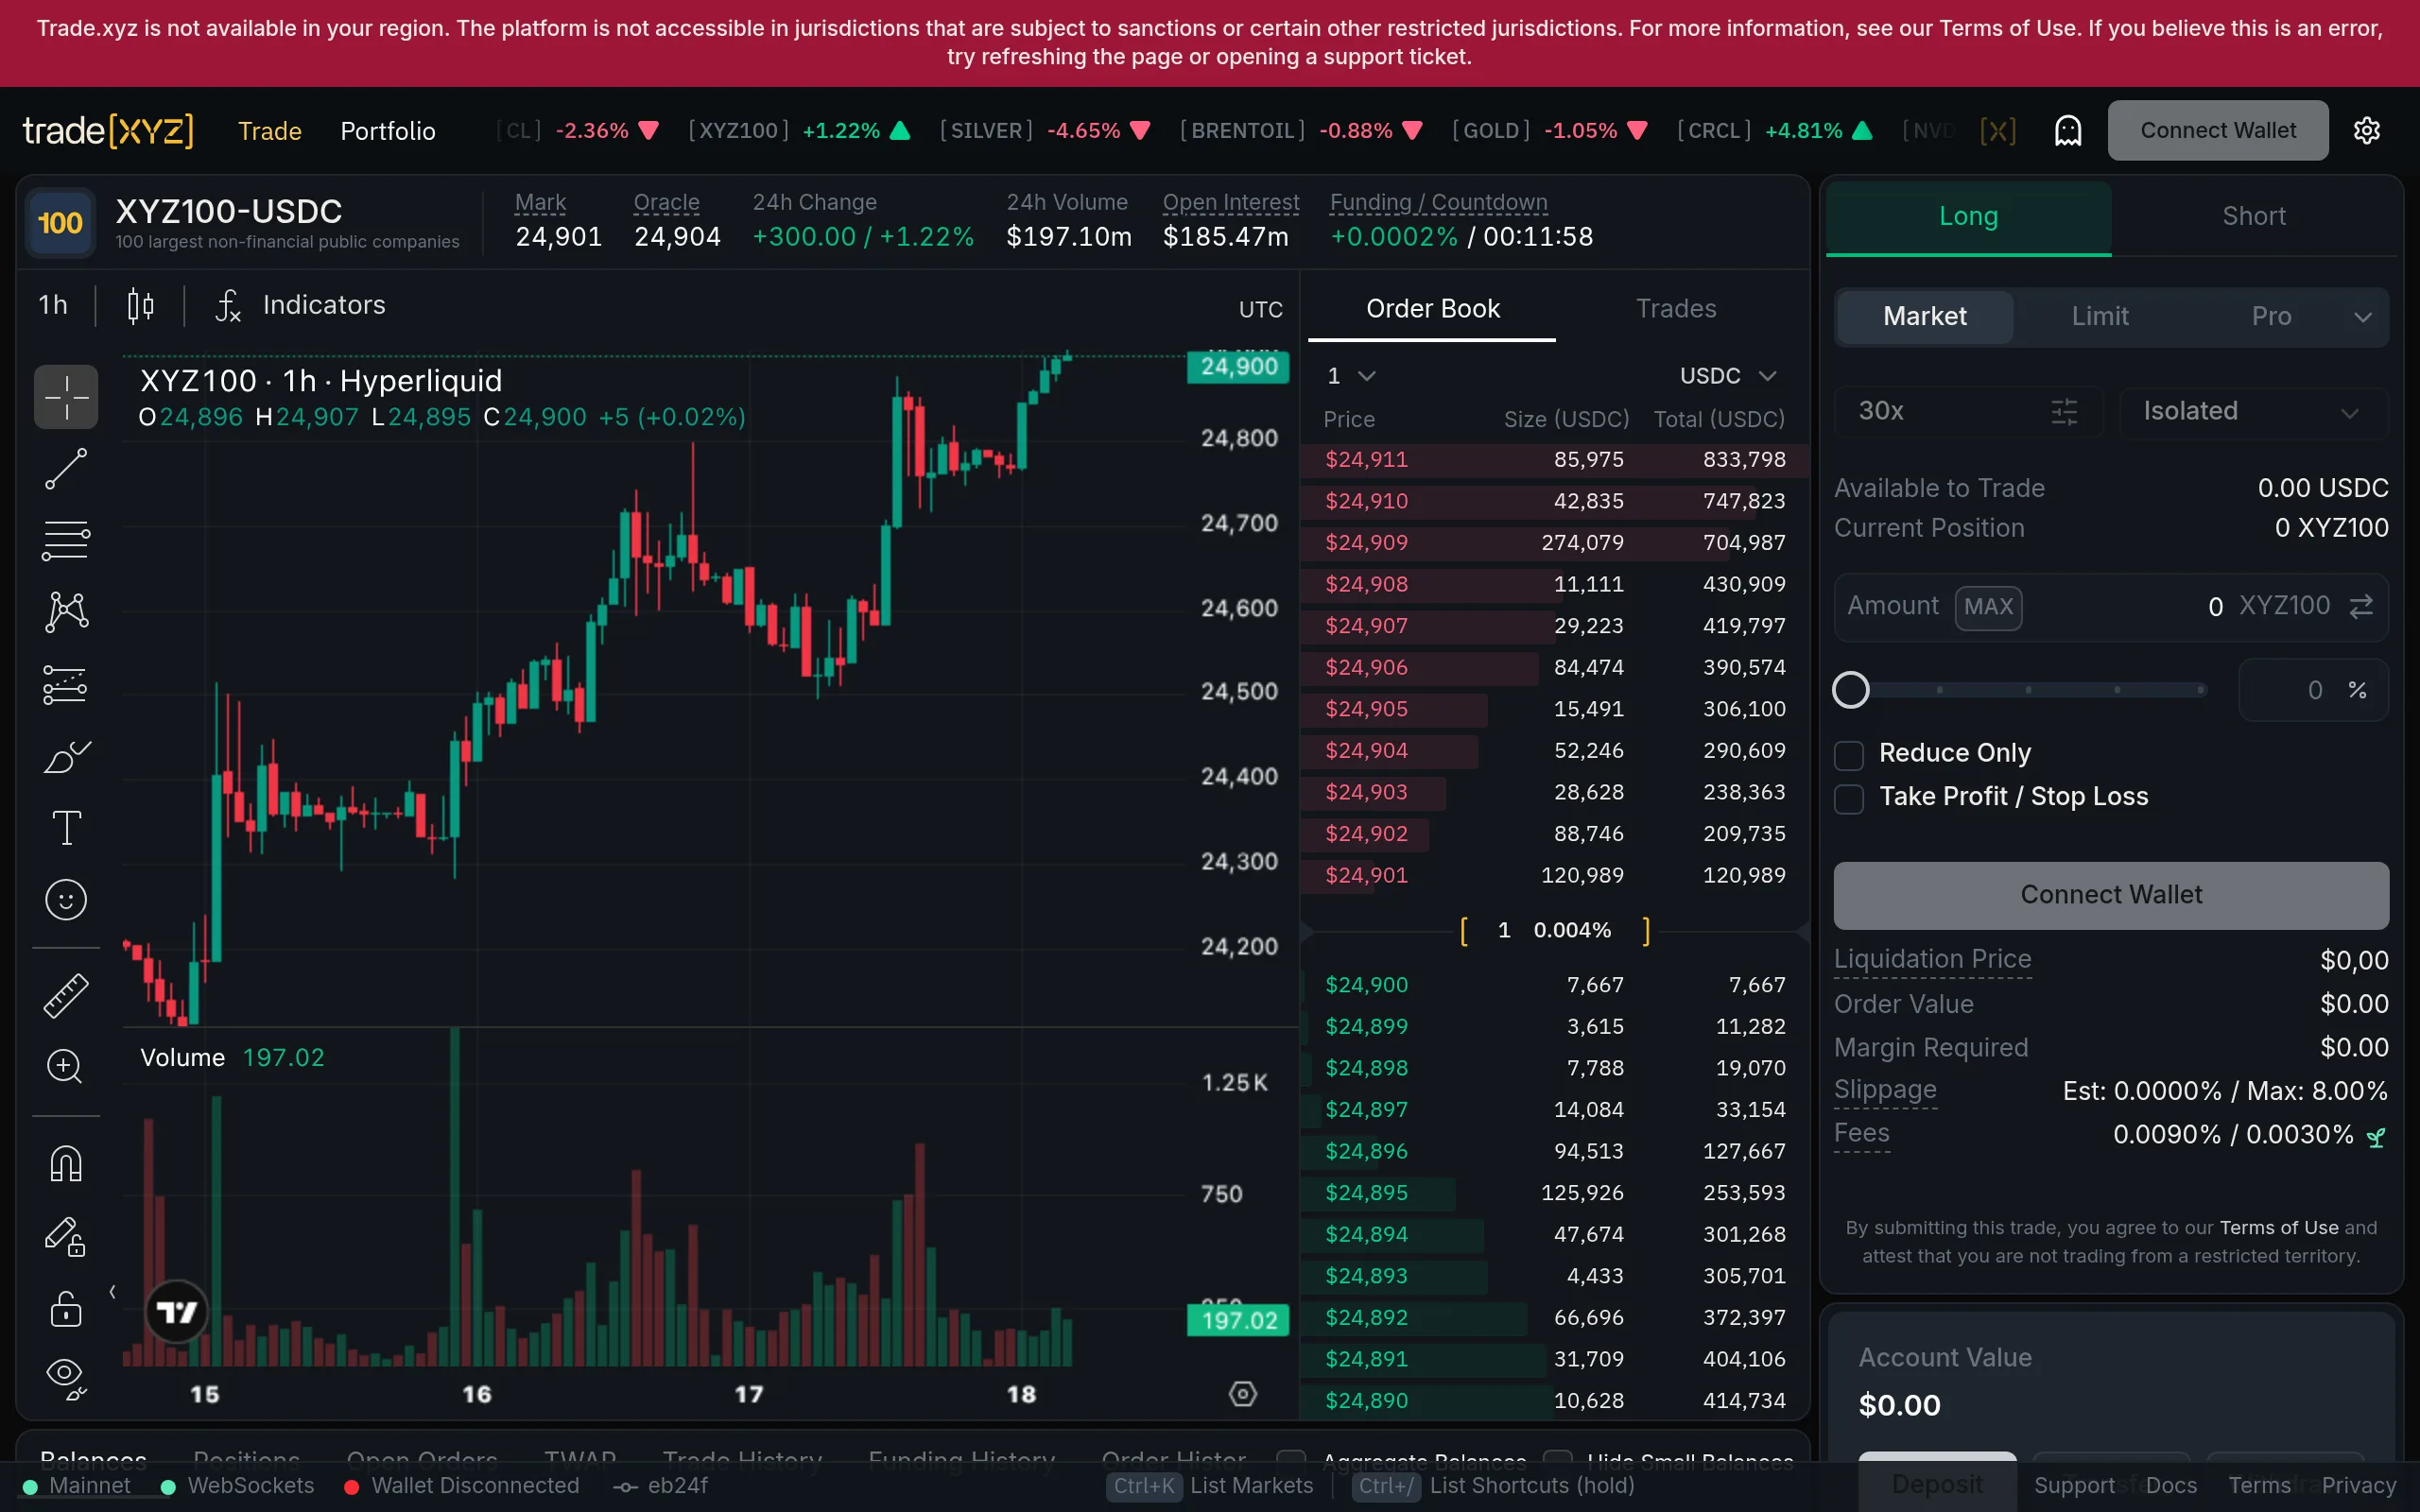Open the forecasting and measurement tools
The width and height of the screenshot is (2420, 1512).
[x=66, y=685]
